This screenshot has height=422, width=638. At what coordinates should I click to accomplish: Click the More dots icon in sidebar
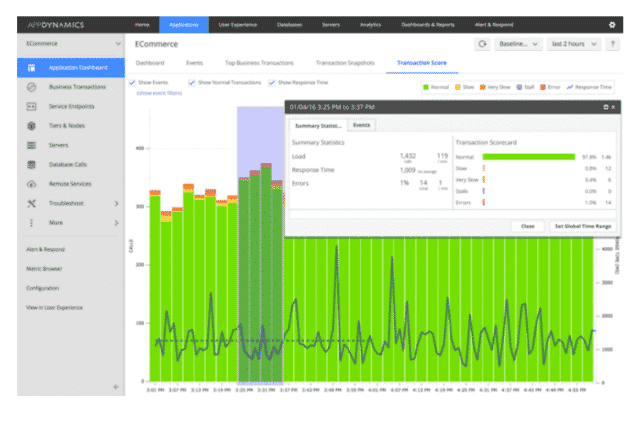point(31,223)
